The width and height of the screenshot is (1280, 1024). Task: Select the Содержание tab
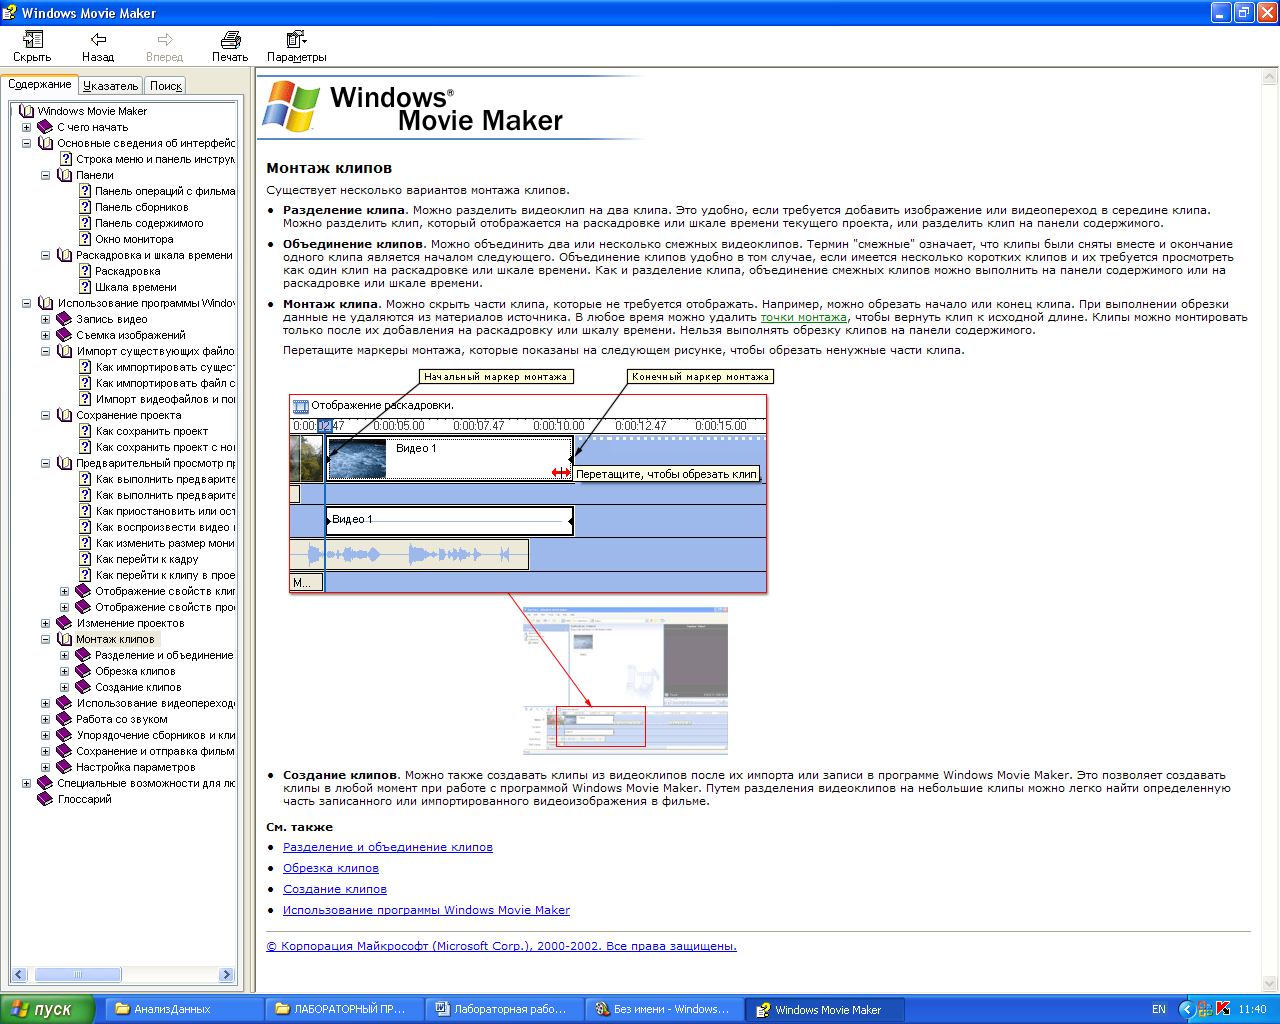(x=40, y=85)
